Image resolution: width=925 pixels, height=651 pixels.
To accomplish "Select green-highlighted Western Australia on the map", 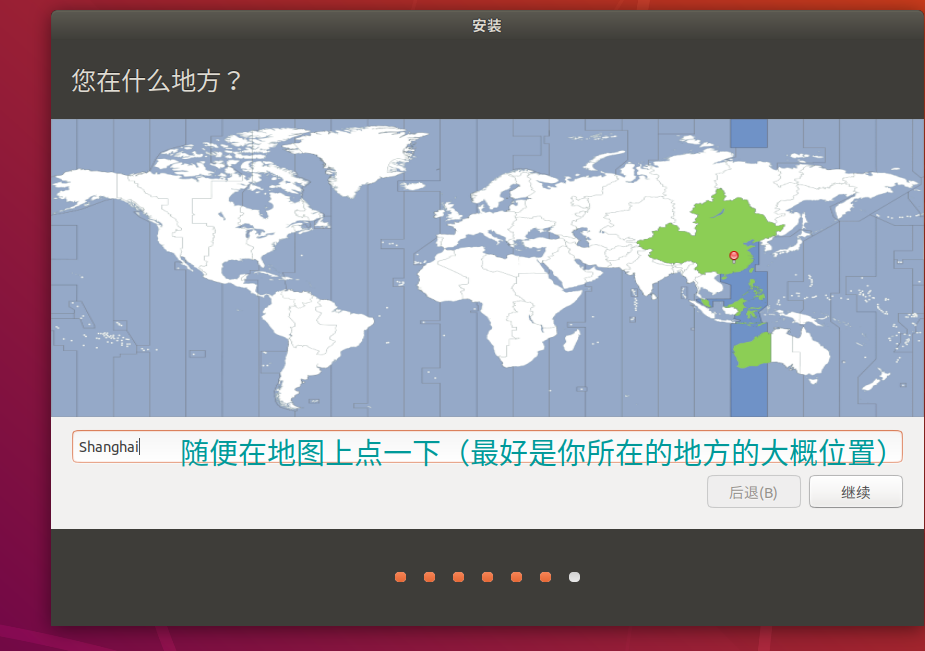I will tap(750, 350).
